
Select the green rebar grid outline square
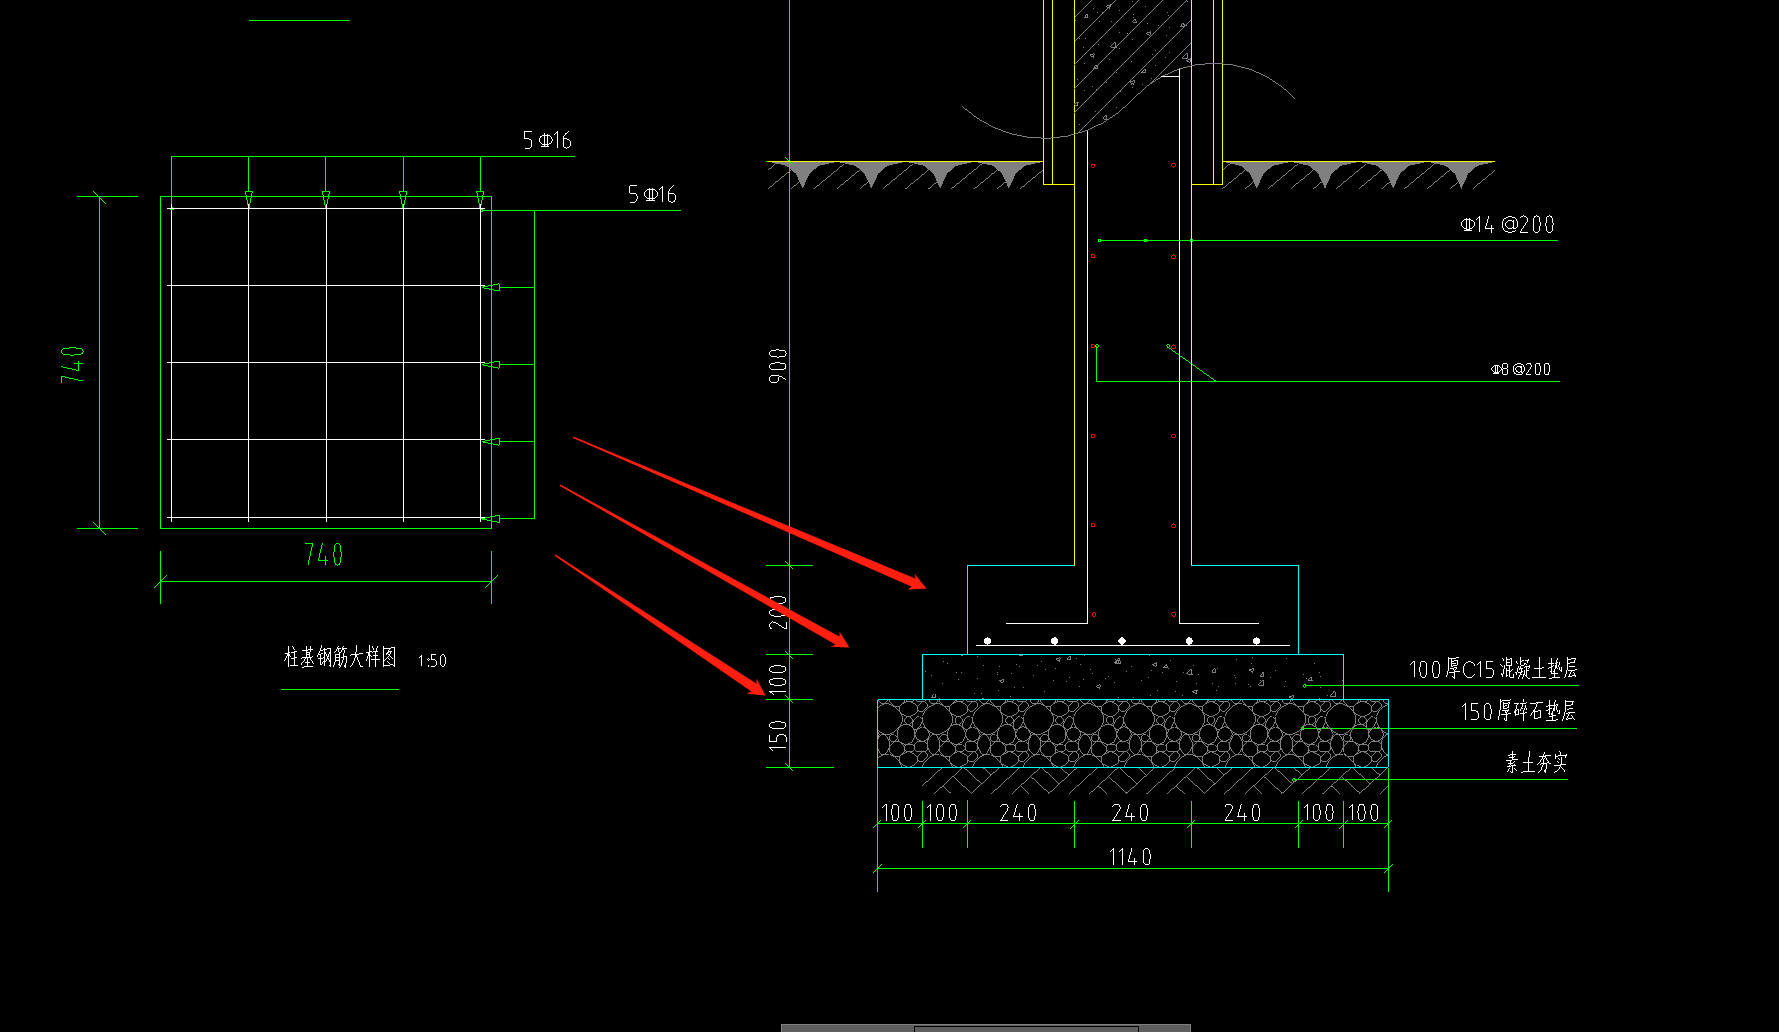point(326,363)
